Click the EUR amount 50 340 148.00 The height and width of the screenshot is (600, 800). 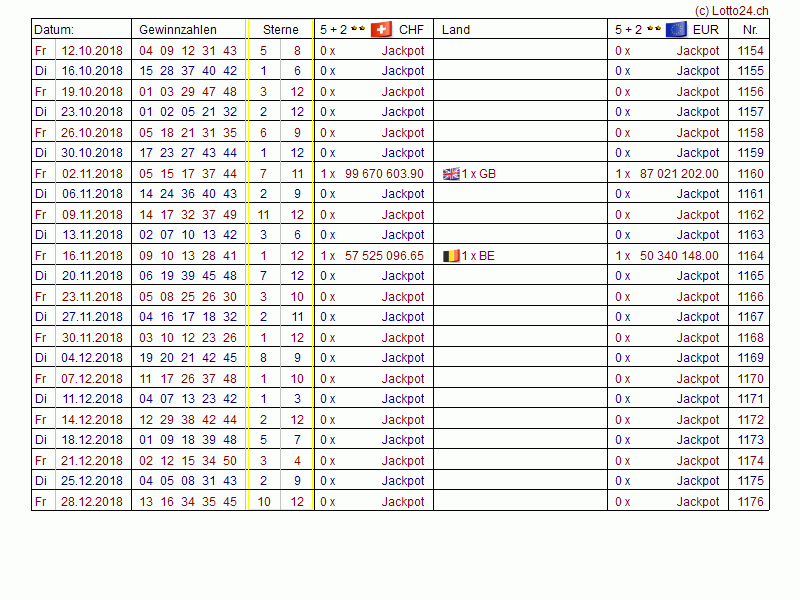tap(680, 256)
